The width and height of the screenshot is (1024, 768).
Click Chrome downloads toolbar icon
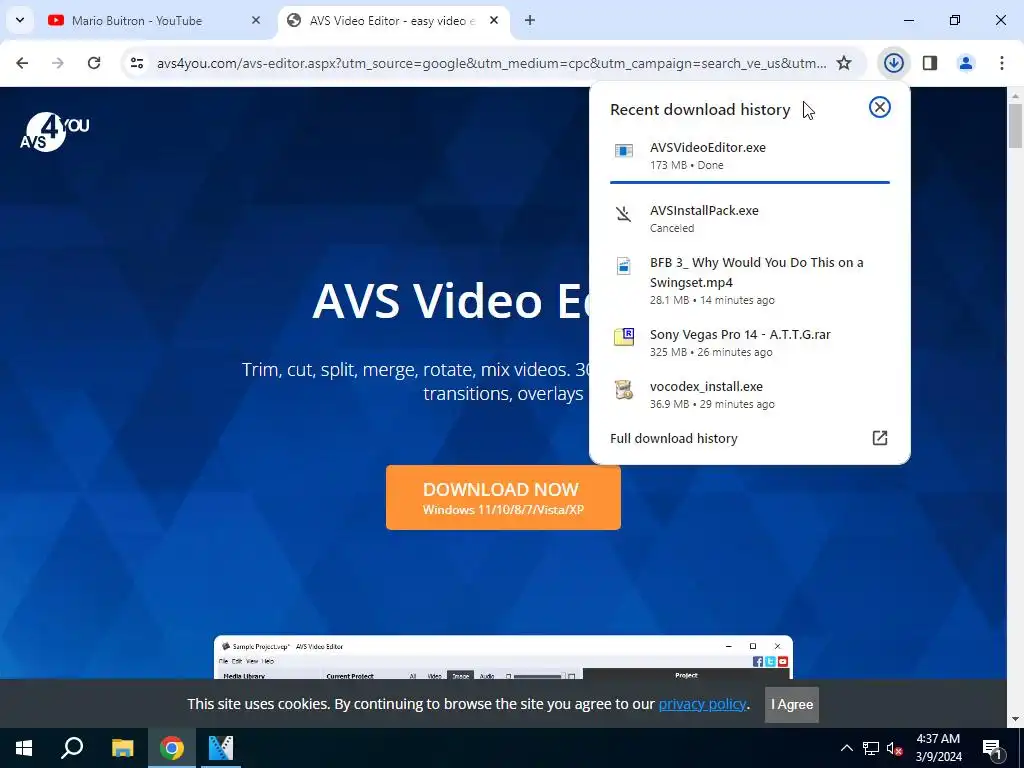pyautogui.click(x=893, y=63)
